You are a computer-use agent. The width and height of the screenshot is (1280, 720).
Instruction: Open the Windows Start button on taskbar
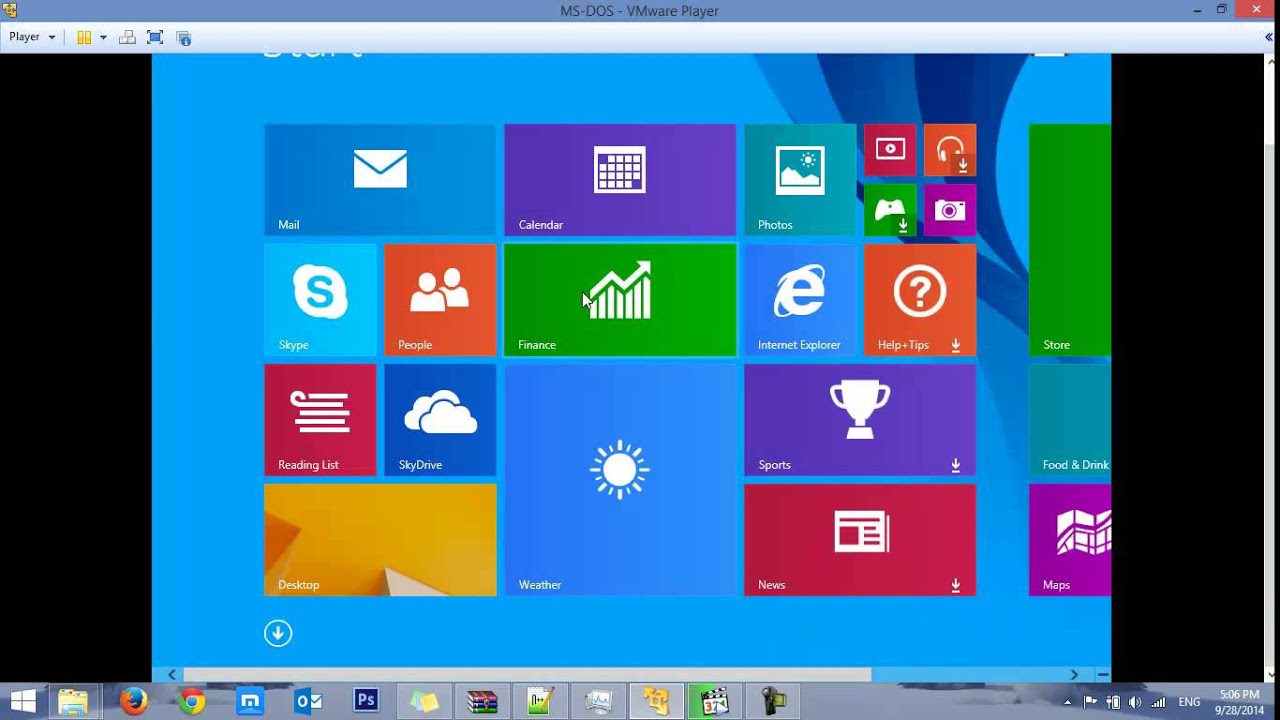coord(23,702)
